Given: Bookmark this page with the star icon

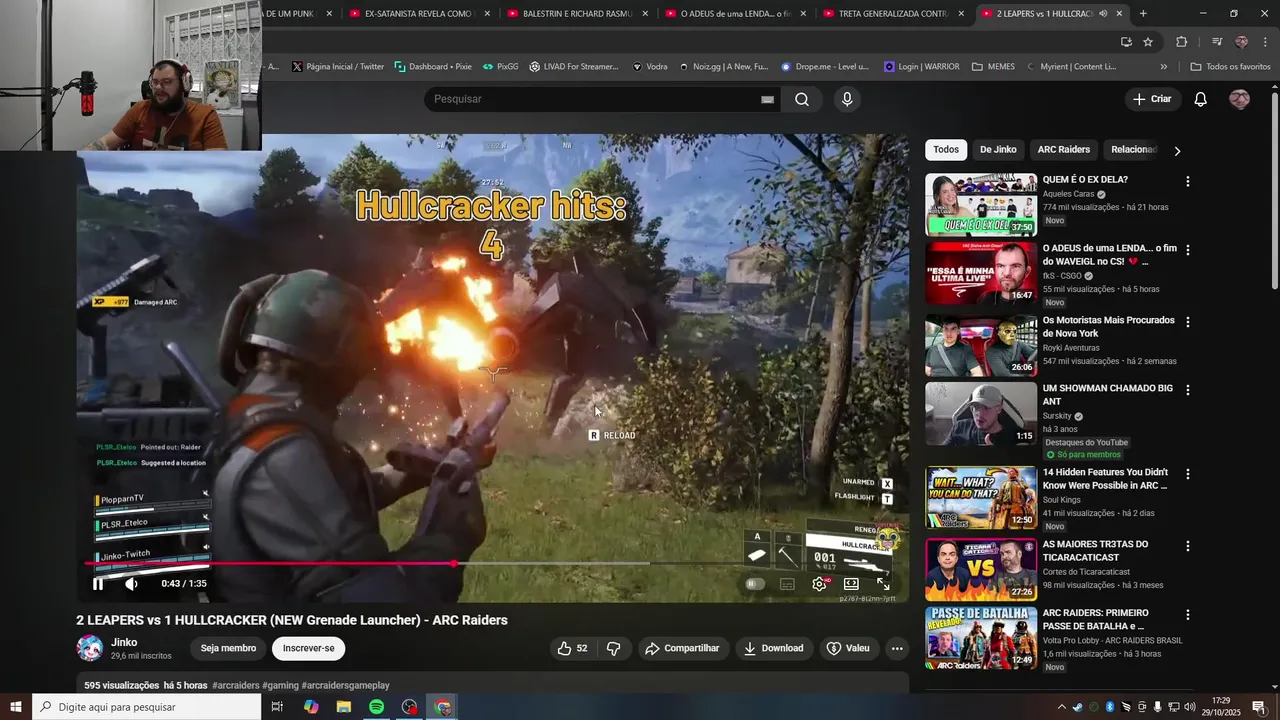Looking at the screenshot, I should point(1148,42).
